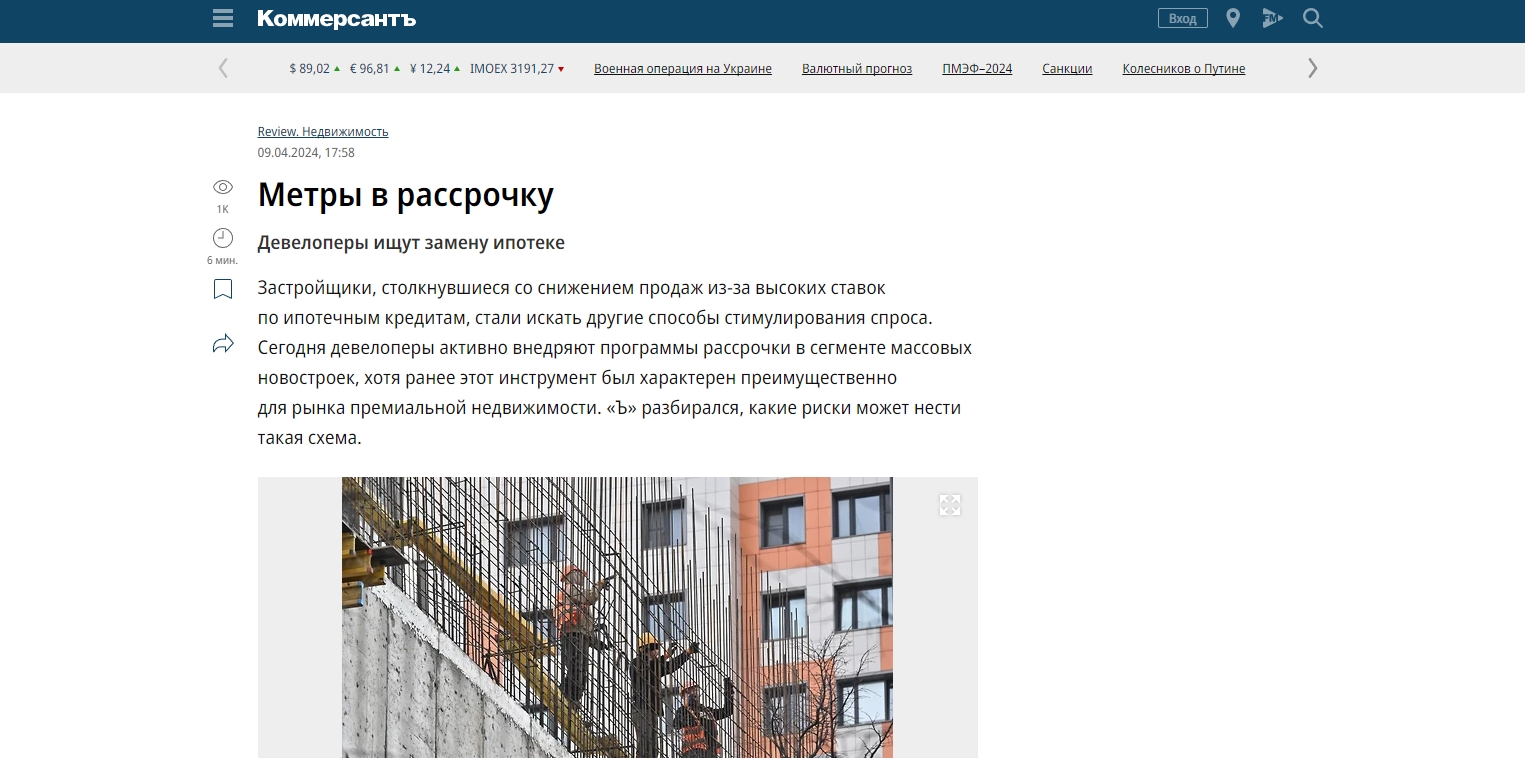Open the 'ПМЭФ–2024' section
Screen dimensions: 1525x758
[x=976, y=68]
